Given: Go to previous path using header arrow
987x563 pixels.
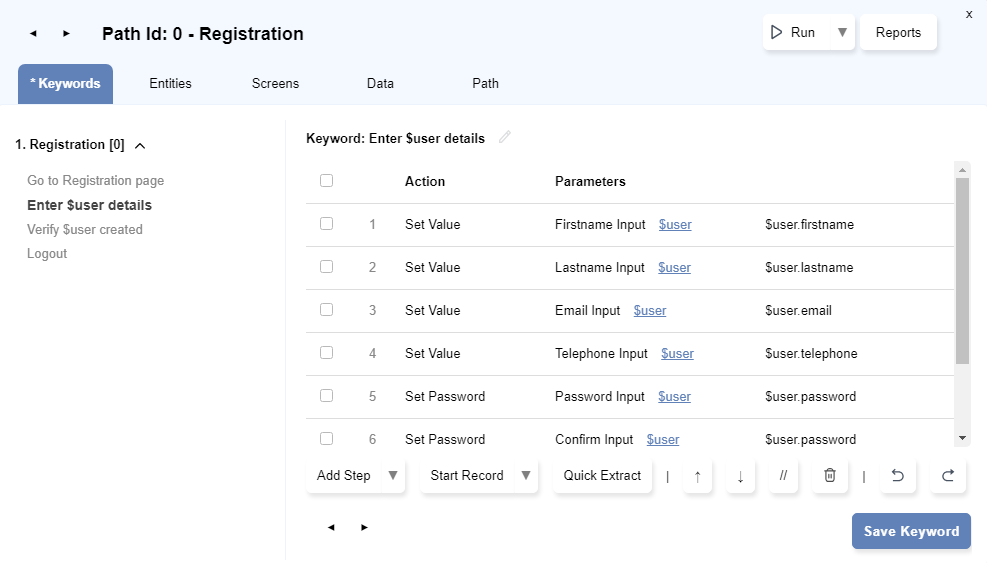Looking at the screenshot, I should pos(33,34).
